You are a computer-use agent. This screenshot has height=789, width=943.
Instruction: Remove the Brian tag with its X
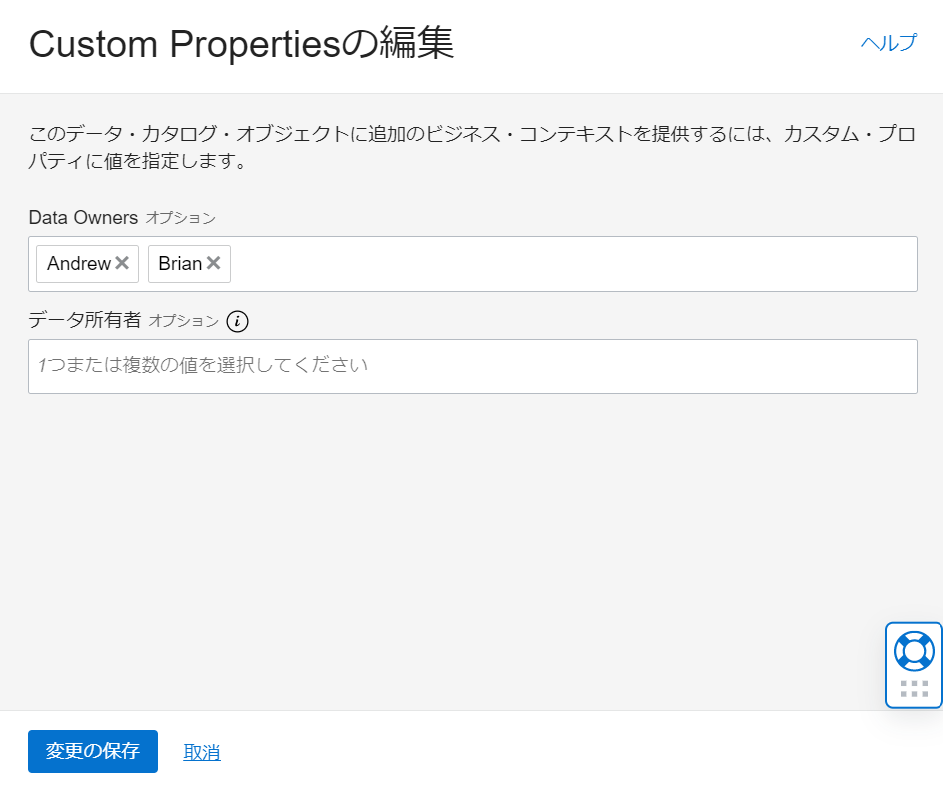tap(213, 263)
